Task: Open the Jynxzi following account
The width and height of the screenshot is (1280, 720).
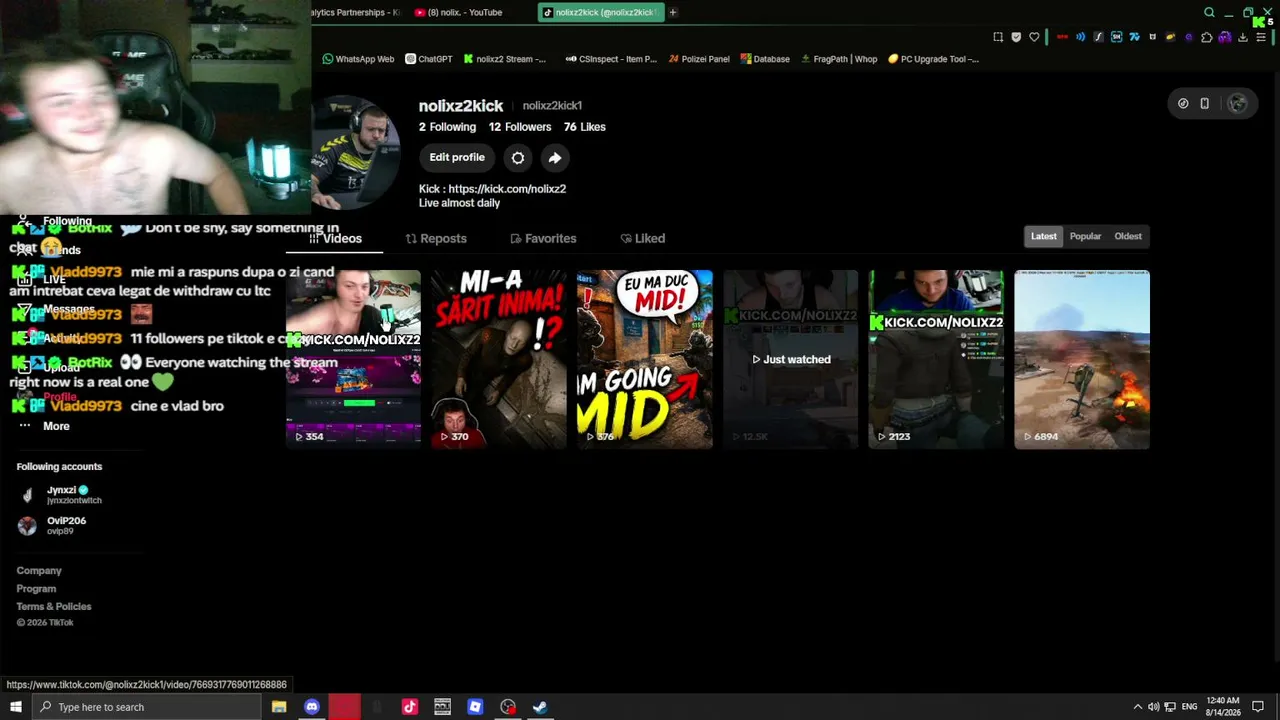Action: click(60, 494)
